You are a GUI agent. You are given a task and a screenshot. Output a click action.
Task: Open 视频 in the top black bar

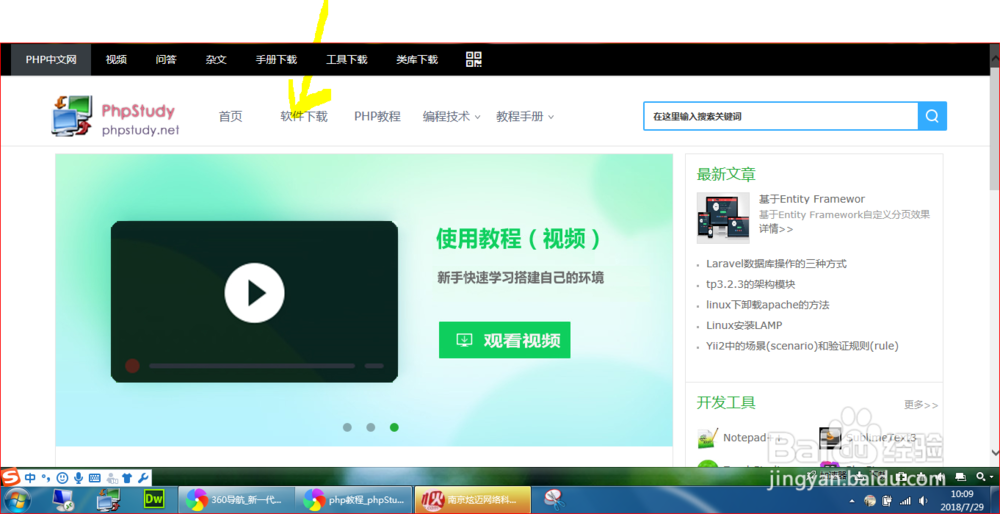tap(116, 59)
